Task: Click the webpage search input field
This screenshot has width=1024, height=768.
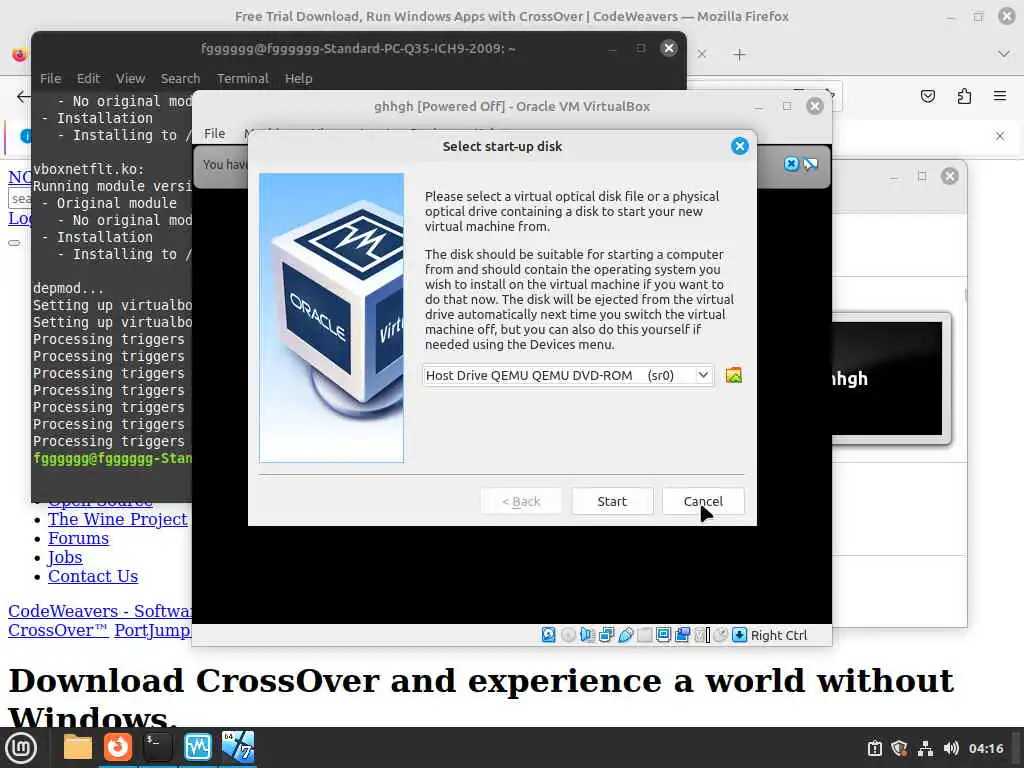Action: click(x=20, y=199)
